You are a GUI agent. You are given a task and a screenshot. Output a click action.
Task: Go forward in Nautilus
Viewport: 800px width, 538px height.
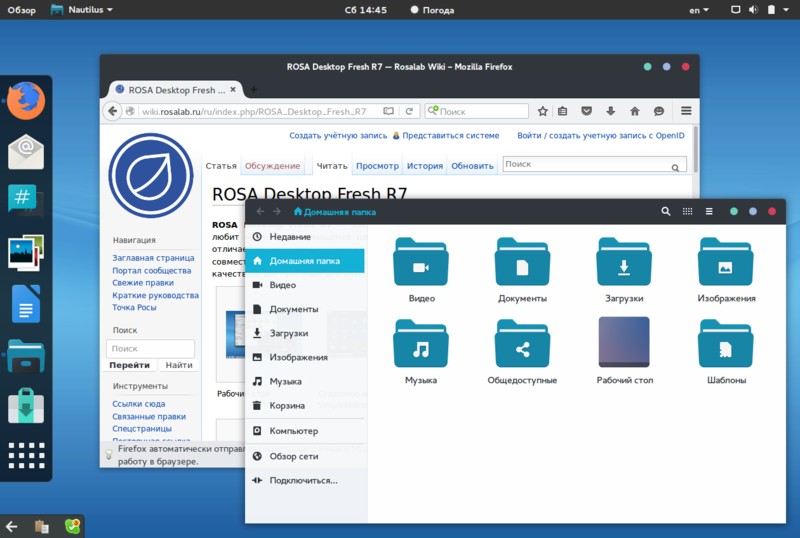point(277,211)
